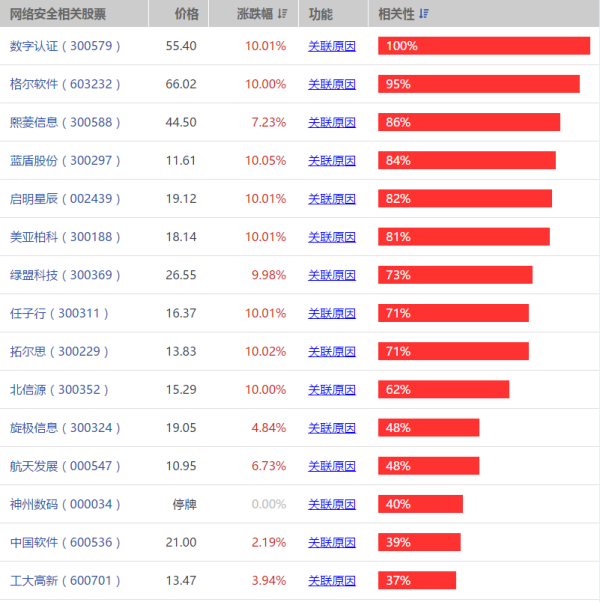This screenshot has width=600, height=602.
Task: Click the 73% correlation bar
Action: pos(455,275)
